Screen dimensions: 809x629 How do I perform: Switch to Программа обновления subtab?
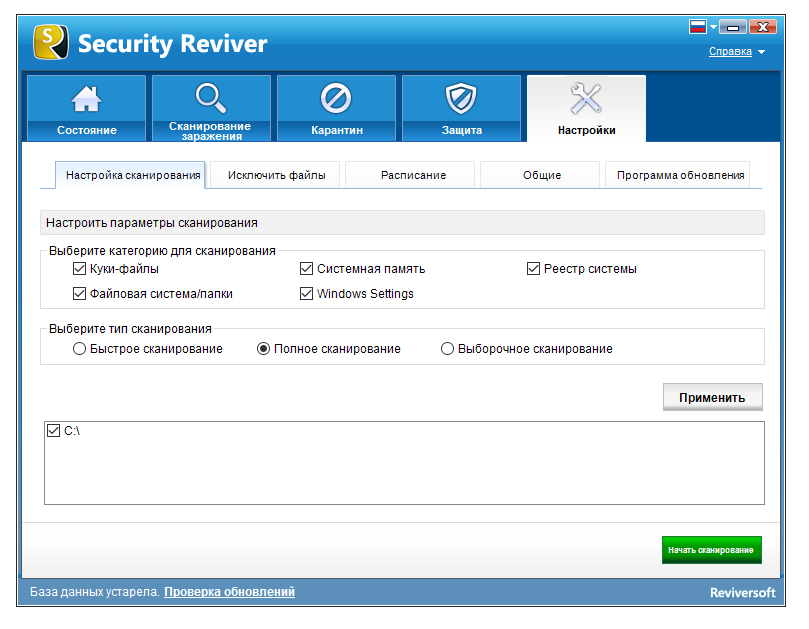[x=677, y=175]
